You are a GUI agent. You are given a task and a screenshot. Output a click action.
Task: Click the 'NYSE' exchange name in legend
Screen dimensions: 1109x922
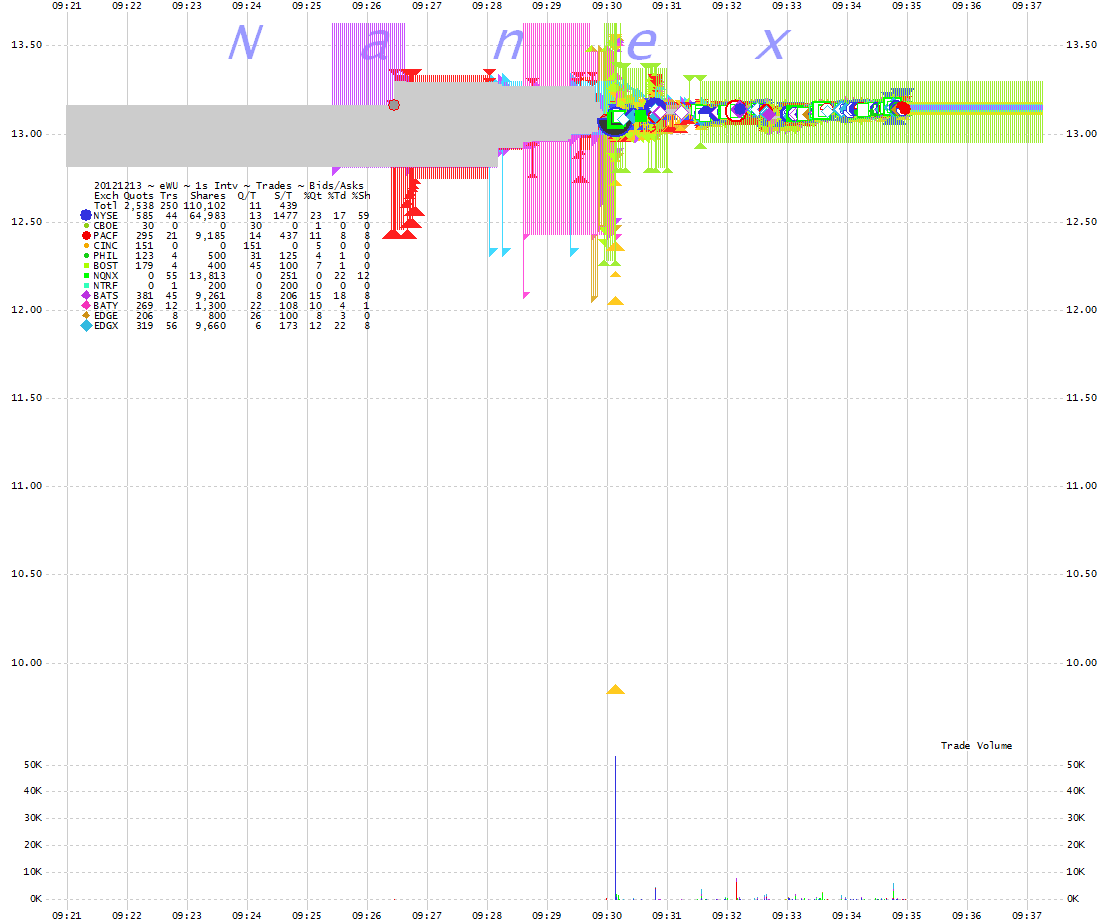(x=105, y=216)
